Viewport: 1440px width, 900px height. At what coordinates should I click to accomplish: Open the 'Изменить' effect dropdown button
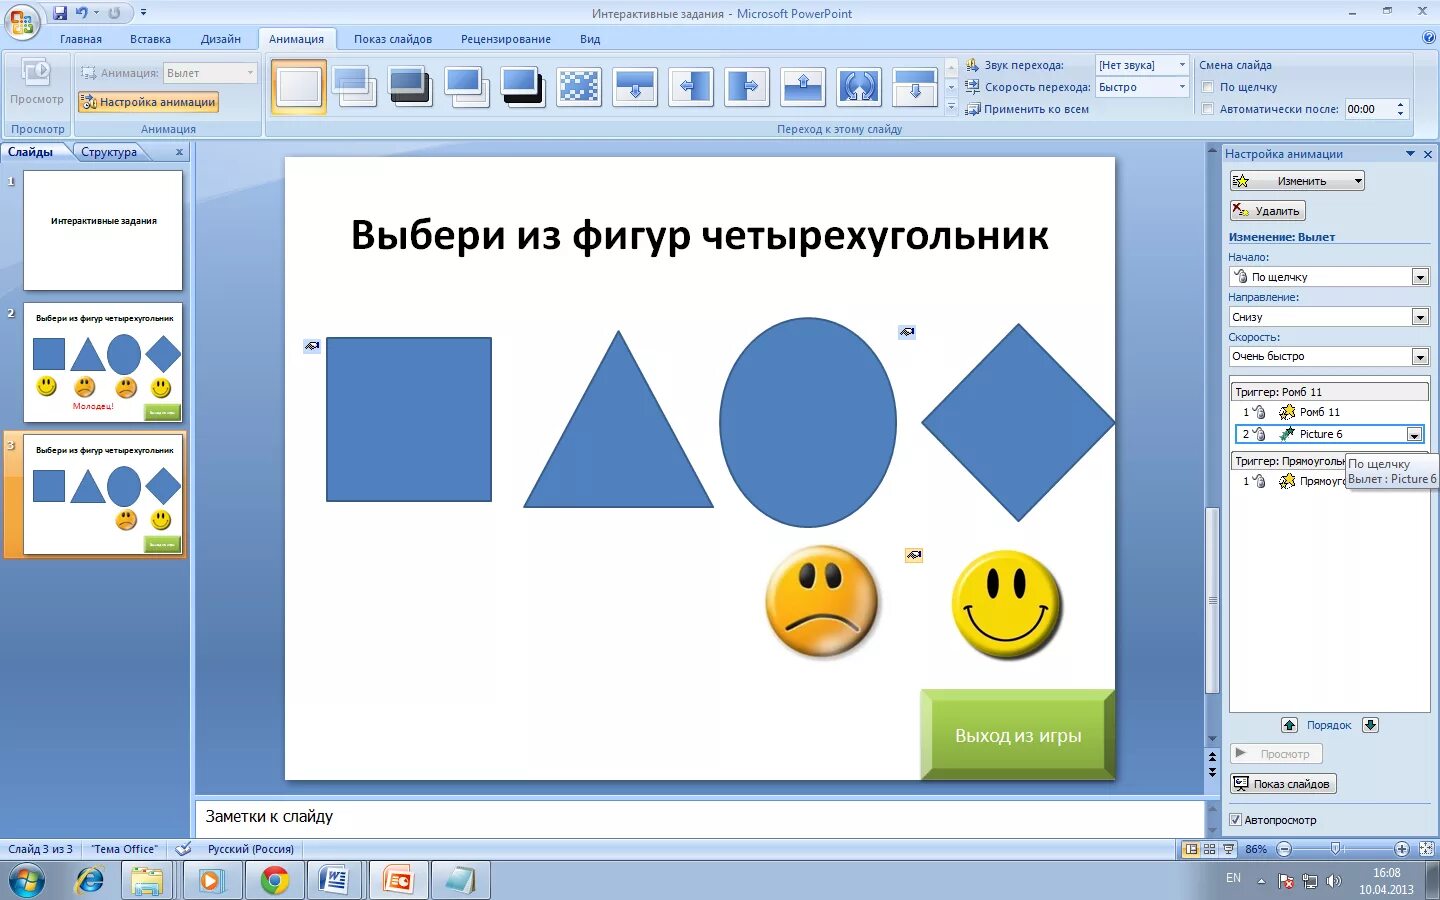click(1297, 181)
